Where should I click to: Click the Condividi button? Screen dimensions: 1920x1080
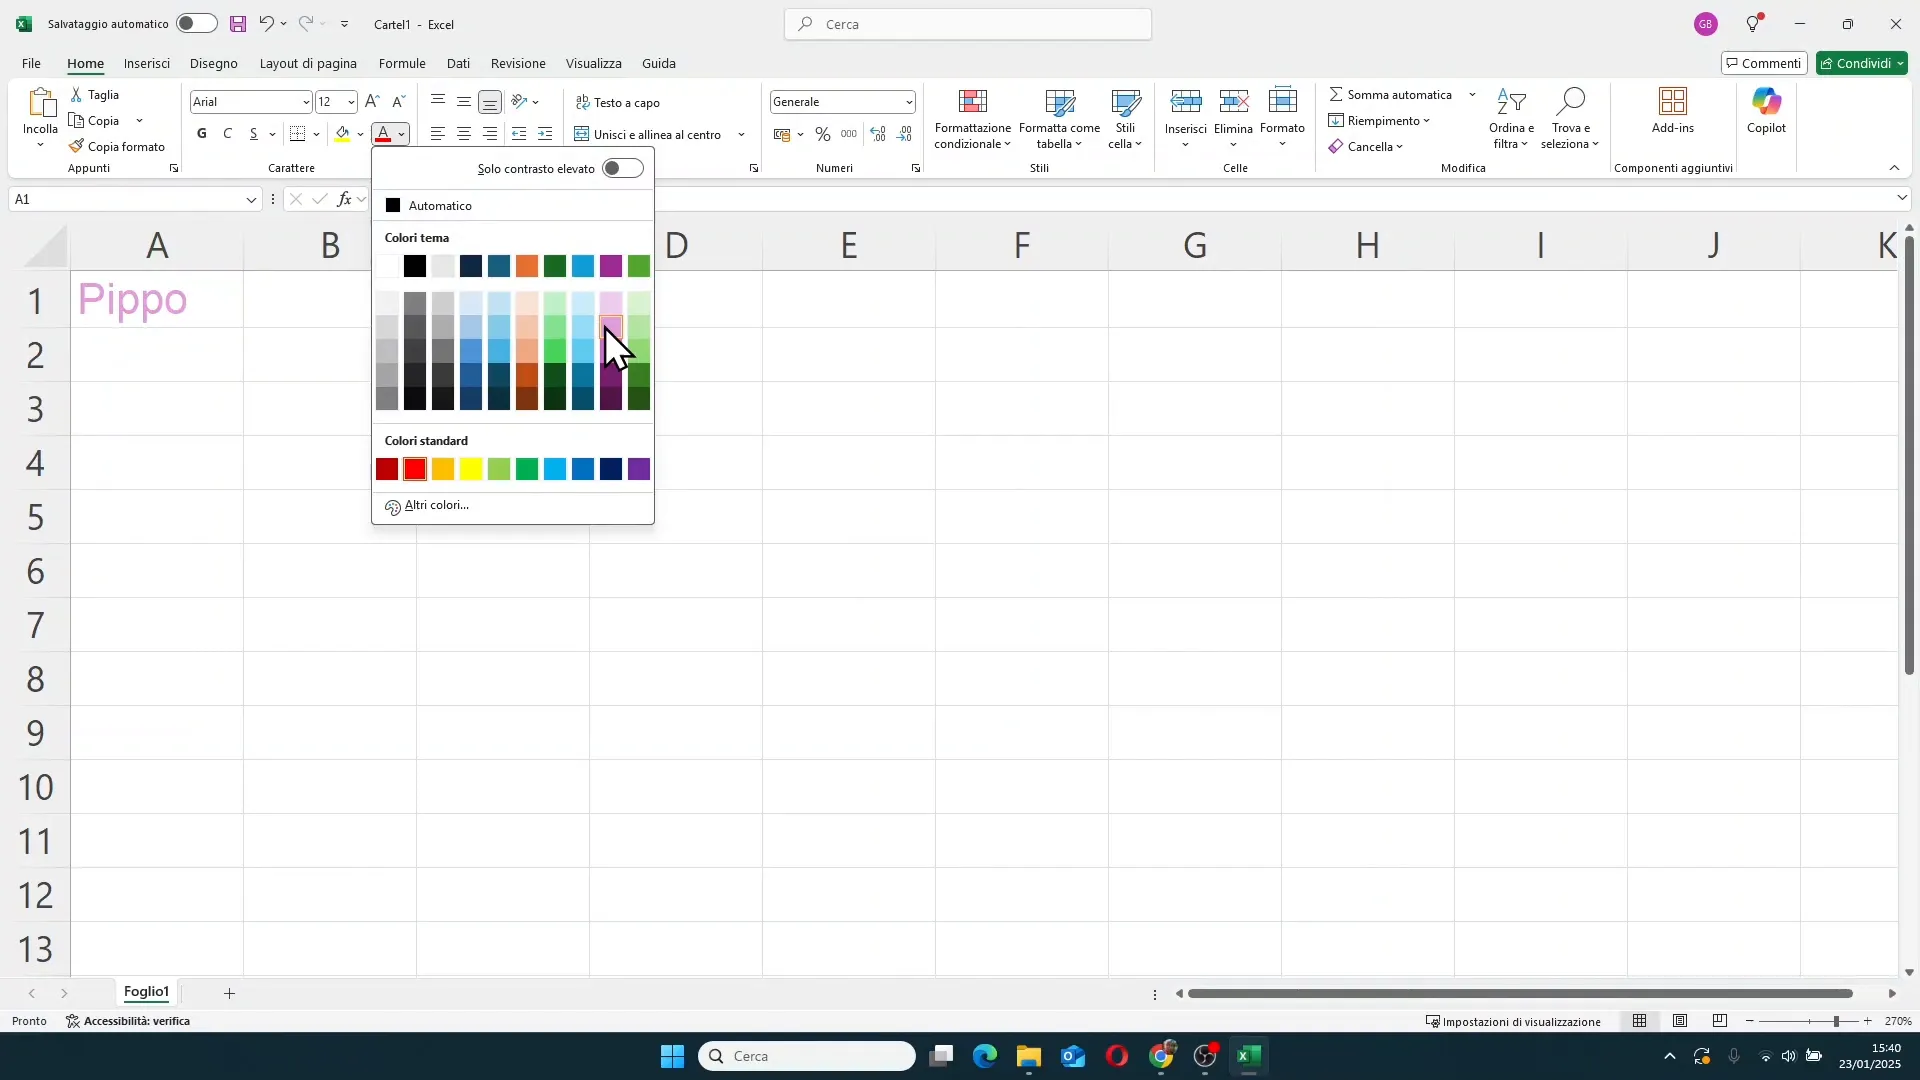[1862, 63]
